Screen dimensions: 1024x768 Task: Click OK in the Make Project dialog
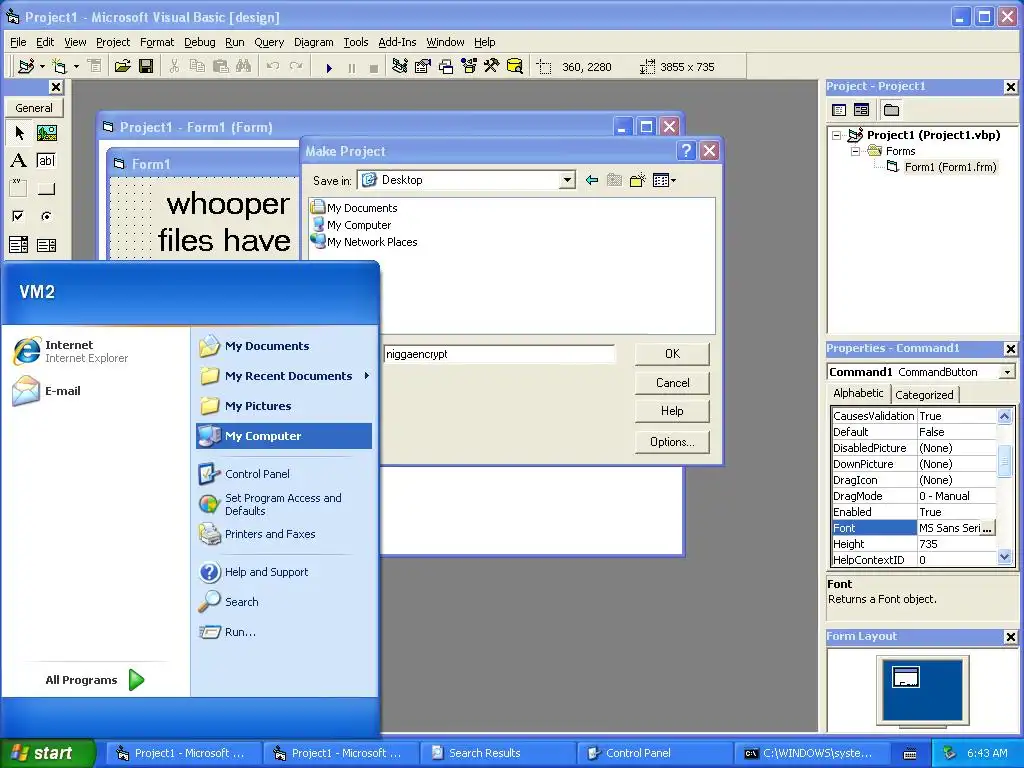(x=672, y=354)
